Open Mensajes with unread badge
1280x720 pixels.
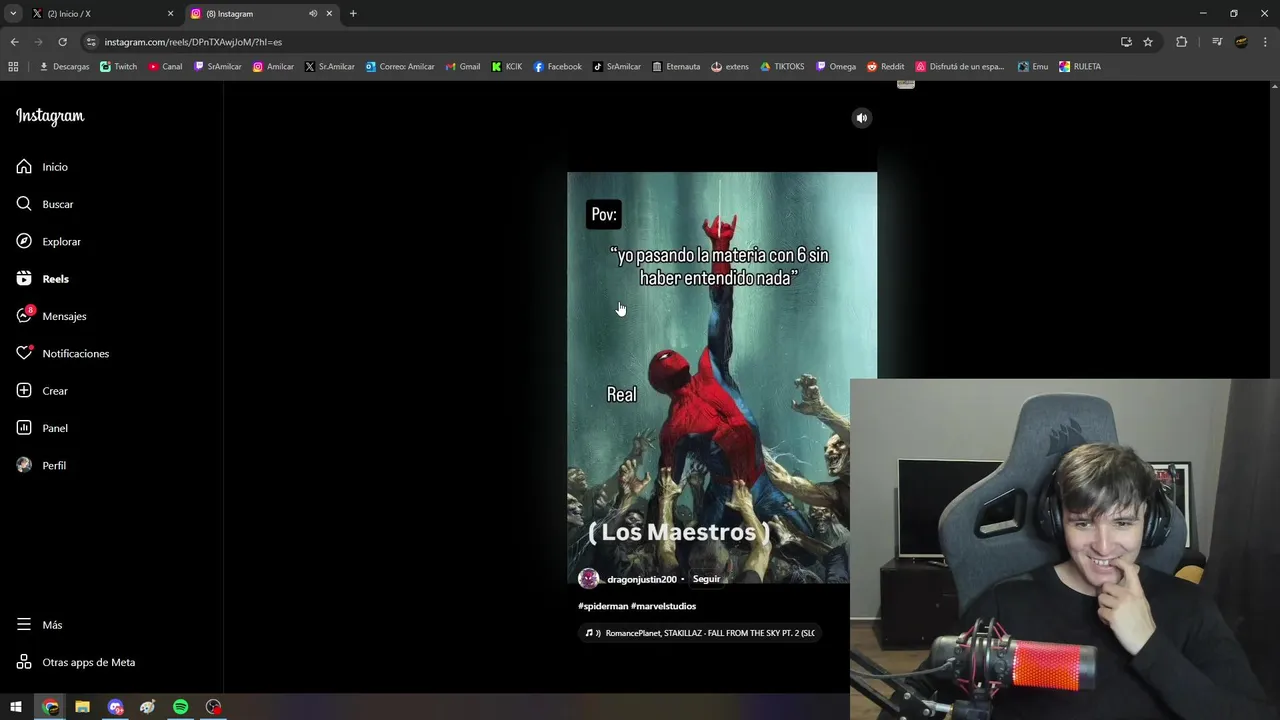click(x=51, y=316)
